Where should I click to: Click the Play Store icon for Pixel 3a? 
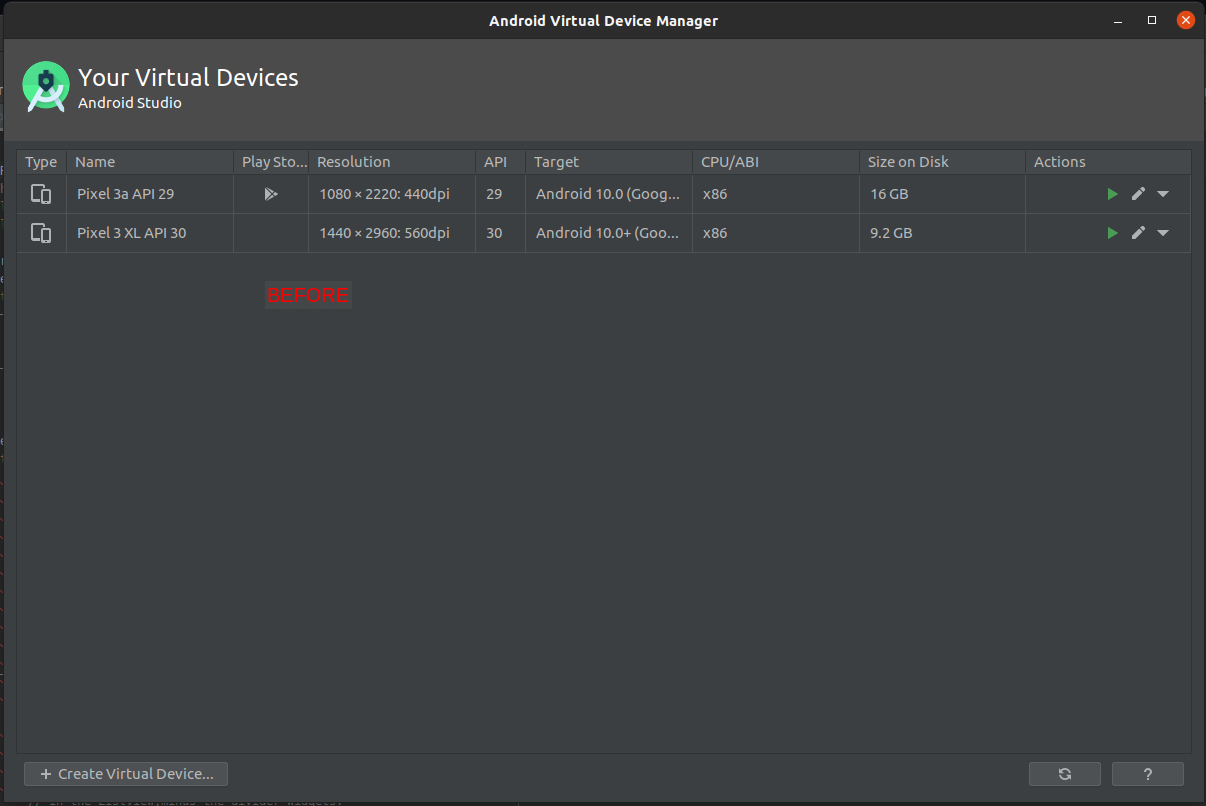271,194
